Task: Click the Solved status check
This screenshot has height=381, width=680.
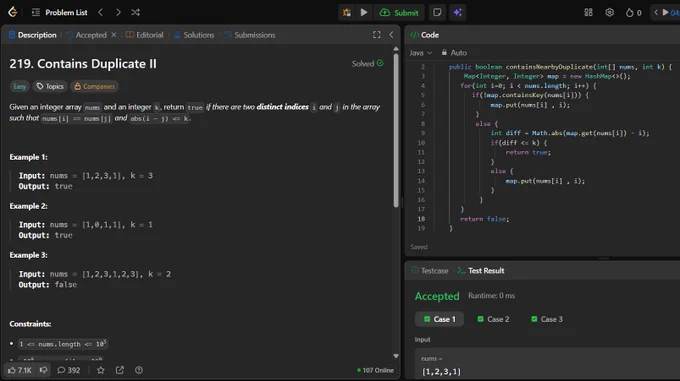Action: (368, 64)
